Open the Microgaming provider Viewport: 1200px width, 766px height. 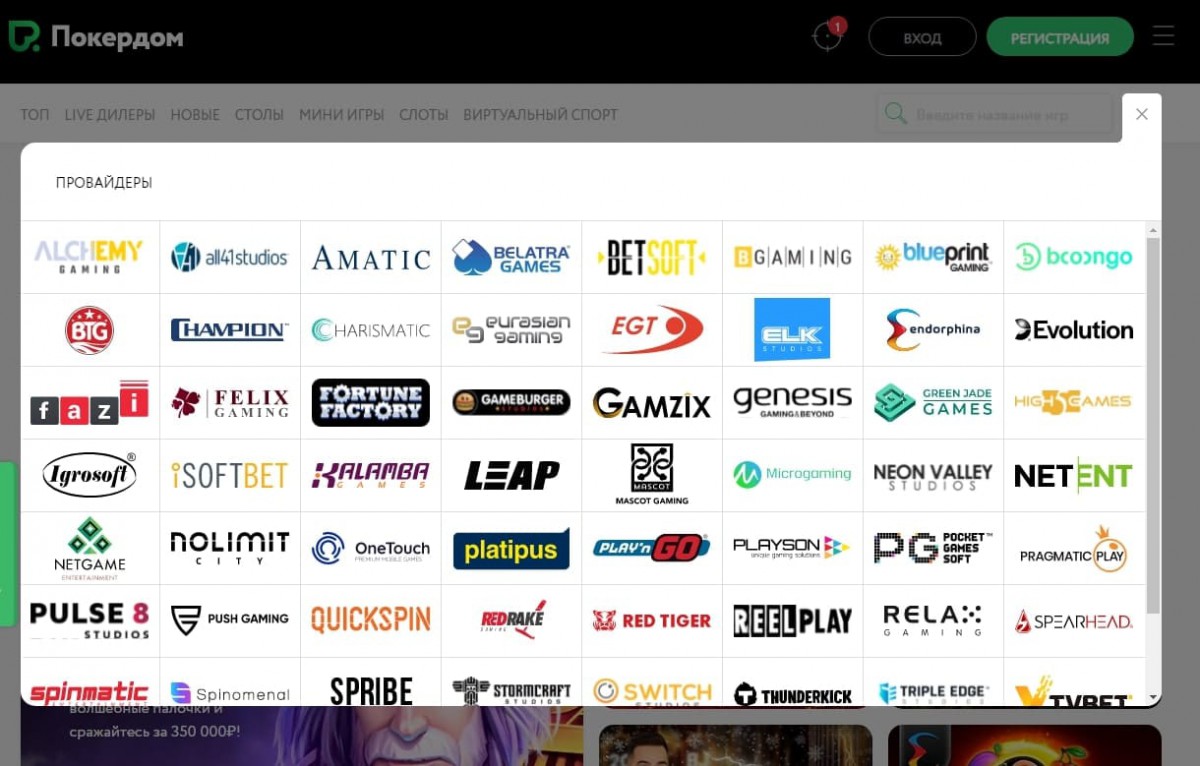point(792,475)
